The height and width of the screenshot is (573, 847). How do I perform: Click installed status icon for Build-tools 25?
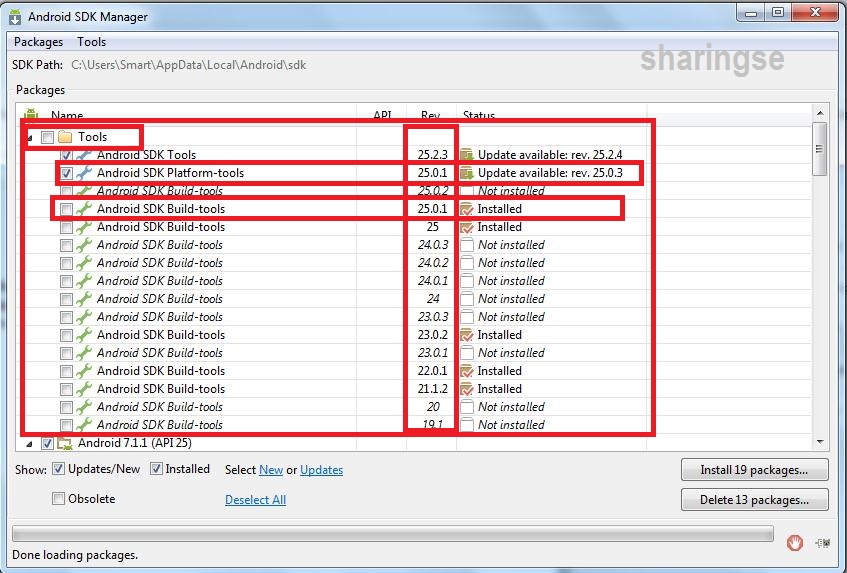[x=467, y=227]
